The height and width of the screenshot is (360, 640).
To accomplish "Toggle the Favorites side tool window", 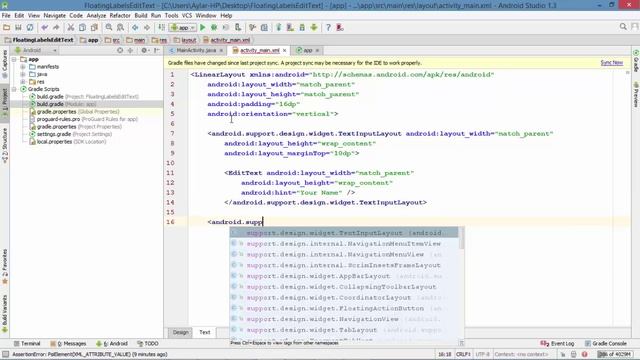I will click(5, 266).
